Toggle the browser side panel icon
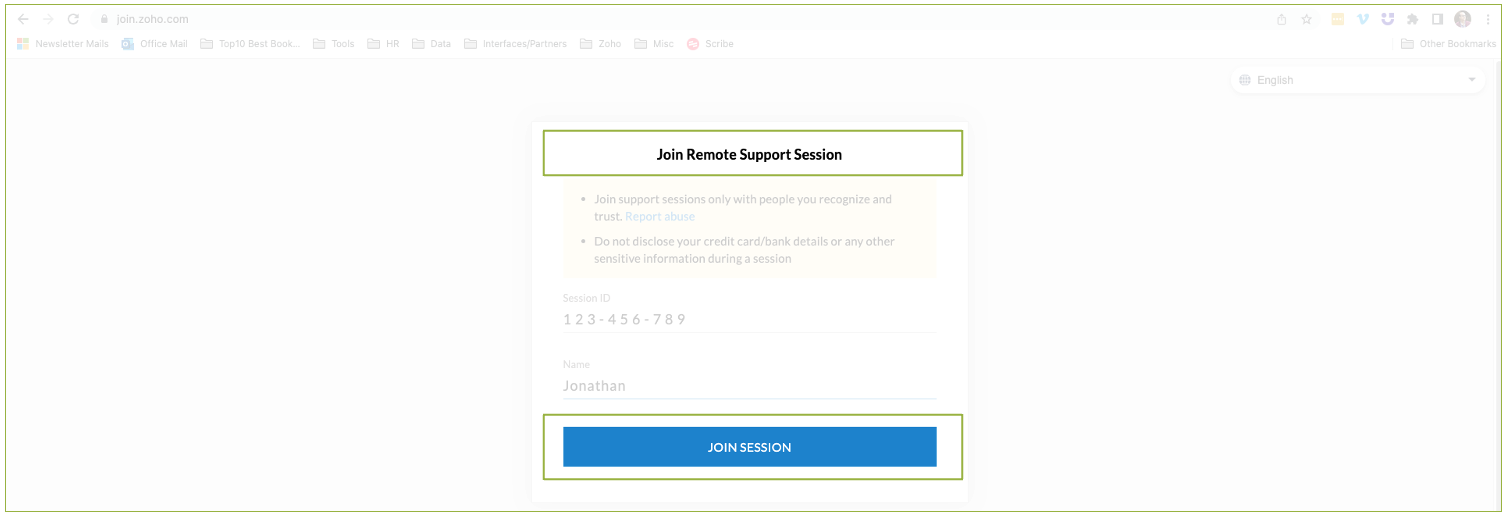 click(1437, 19)
